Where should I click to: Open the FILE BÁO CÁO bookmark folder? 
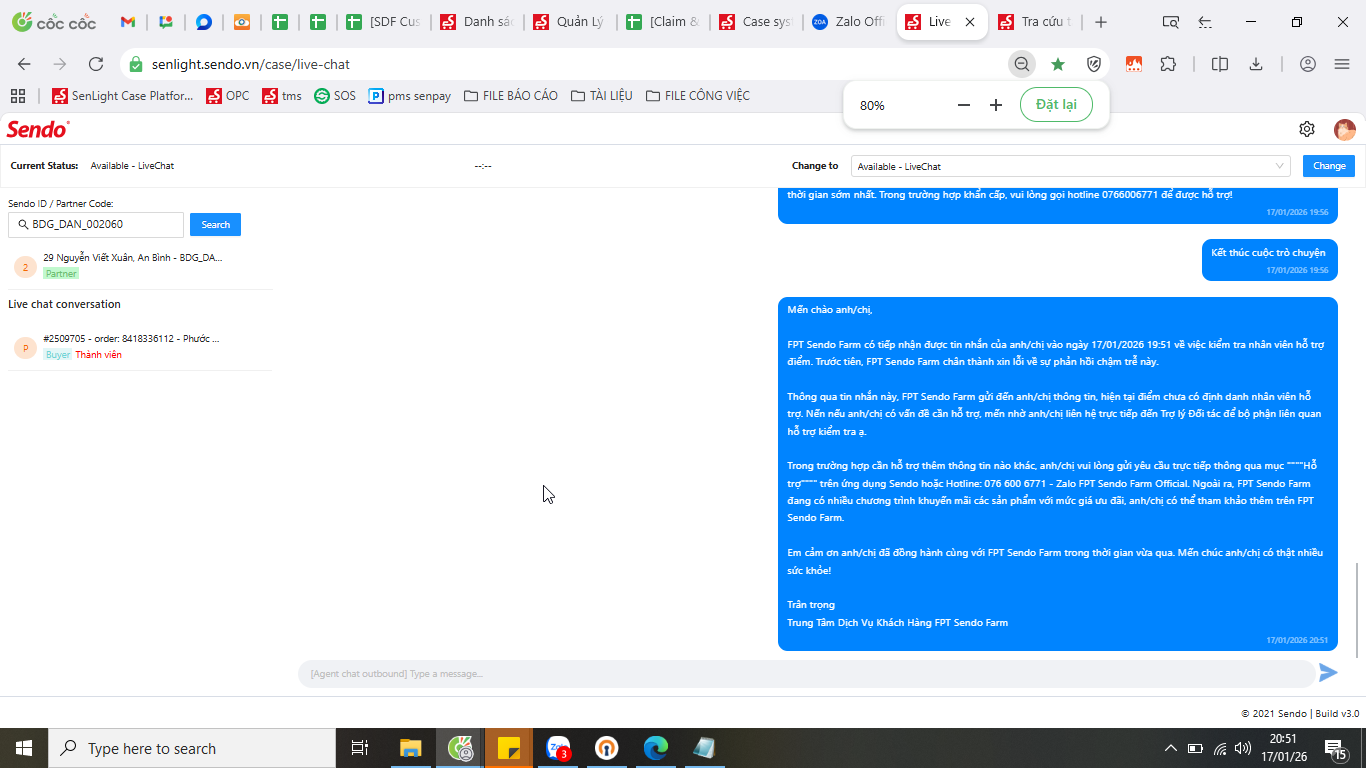pos(510,96)
